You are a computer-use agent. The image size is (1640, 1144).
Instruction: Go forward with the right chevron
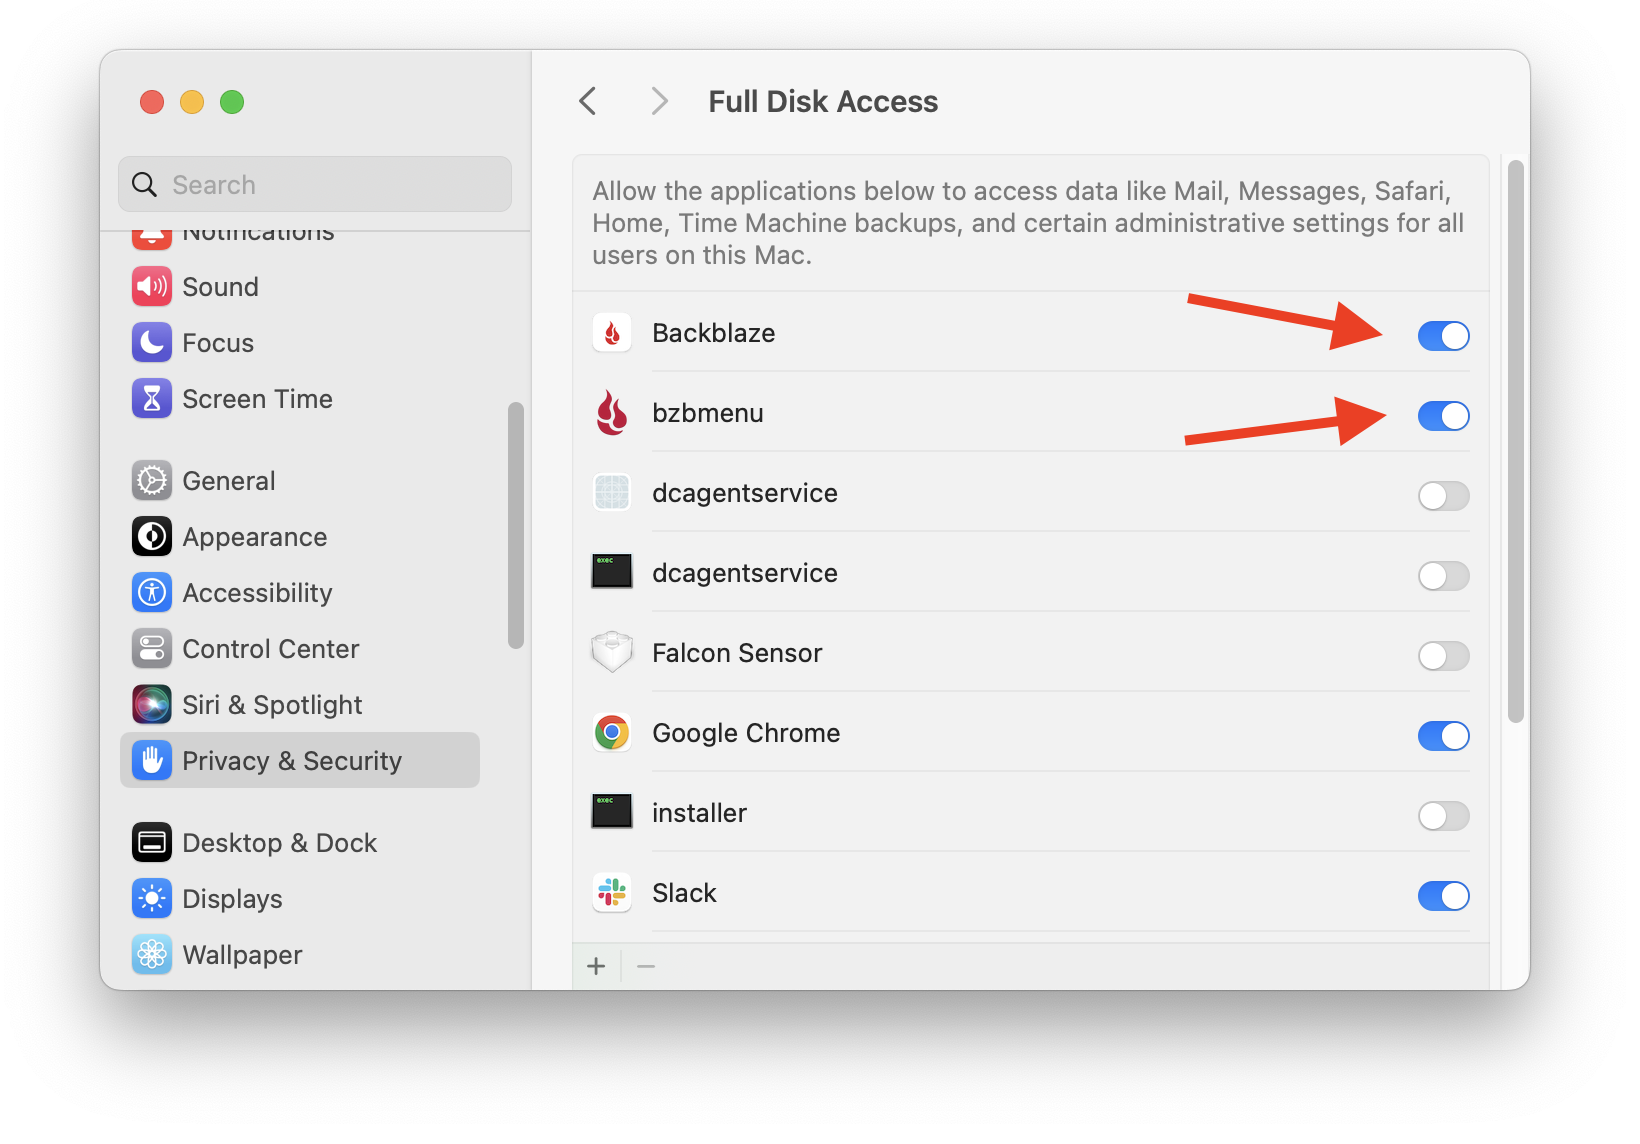point(658,101)
